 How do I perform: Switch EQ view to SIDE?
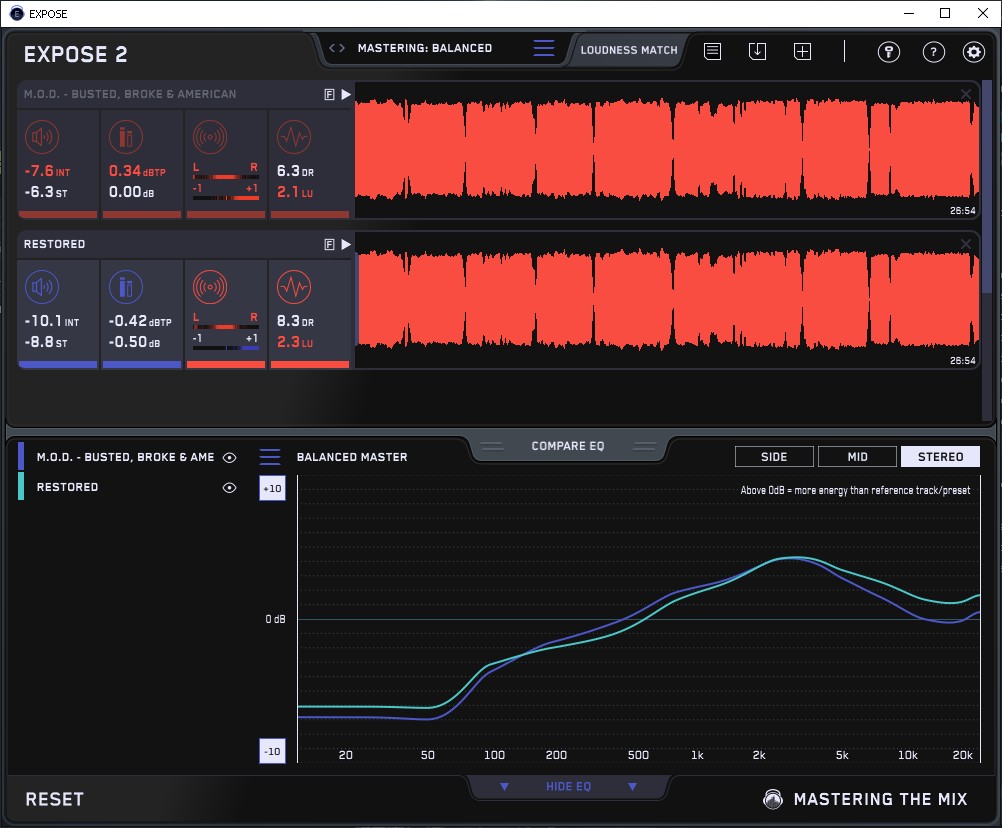tap(774, 457)
